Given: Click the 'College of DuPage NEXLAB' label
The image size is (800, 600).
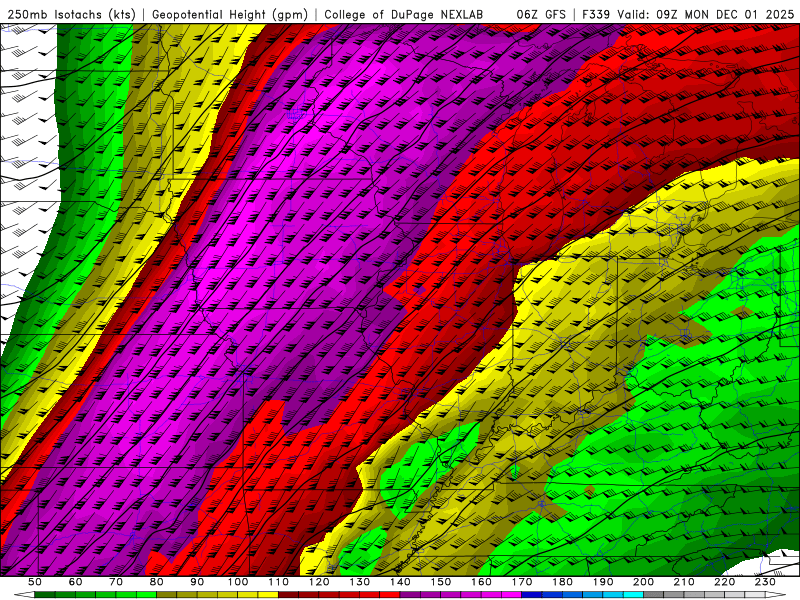Looking at the screenshot, I should coord(403,14).
